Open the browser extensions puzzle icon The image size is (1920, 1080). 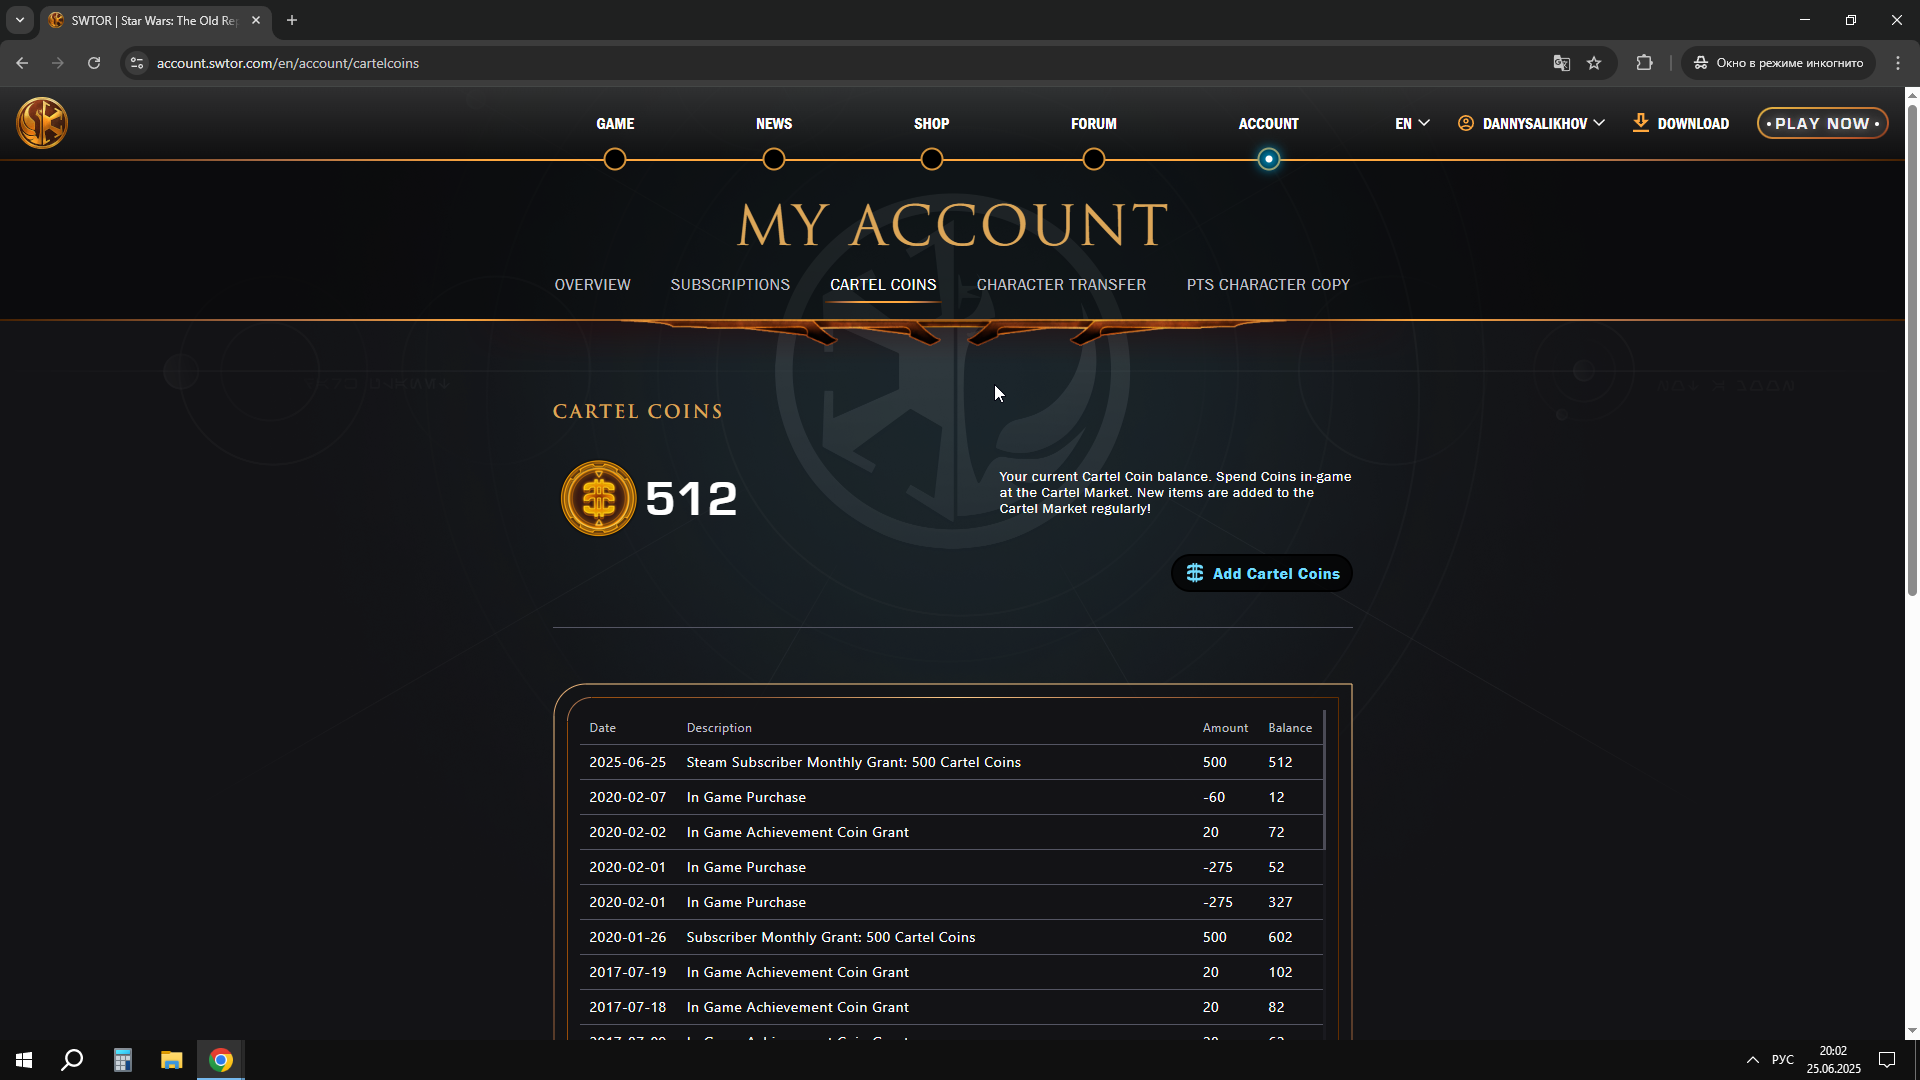1644,63
